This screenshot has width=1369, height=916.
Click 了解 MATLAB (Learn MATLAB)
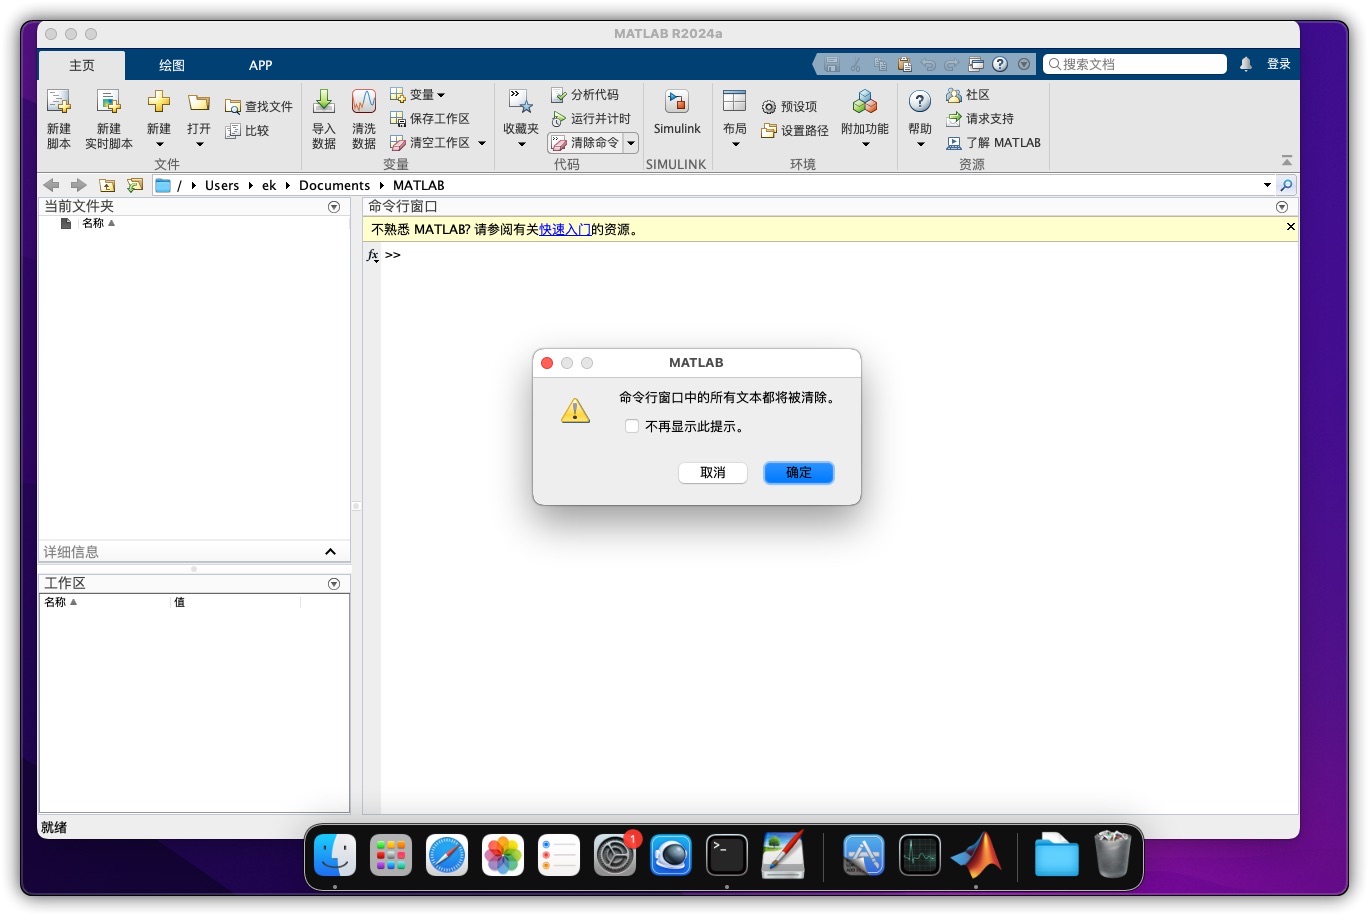(994, 142)
